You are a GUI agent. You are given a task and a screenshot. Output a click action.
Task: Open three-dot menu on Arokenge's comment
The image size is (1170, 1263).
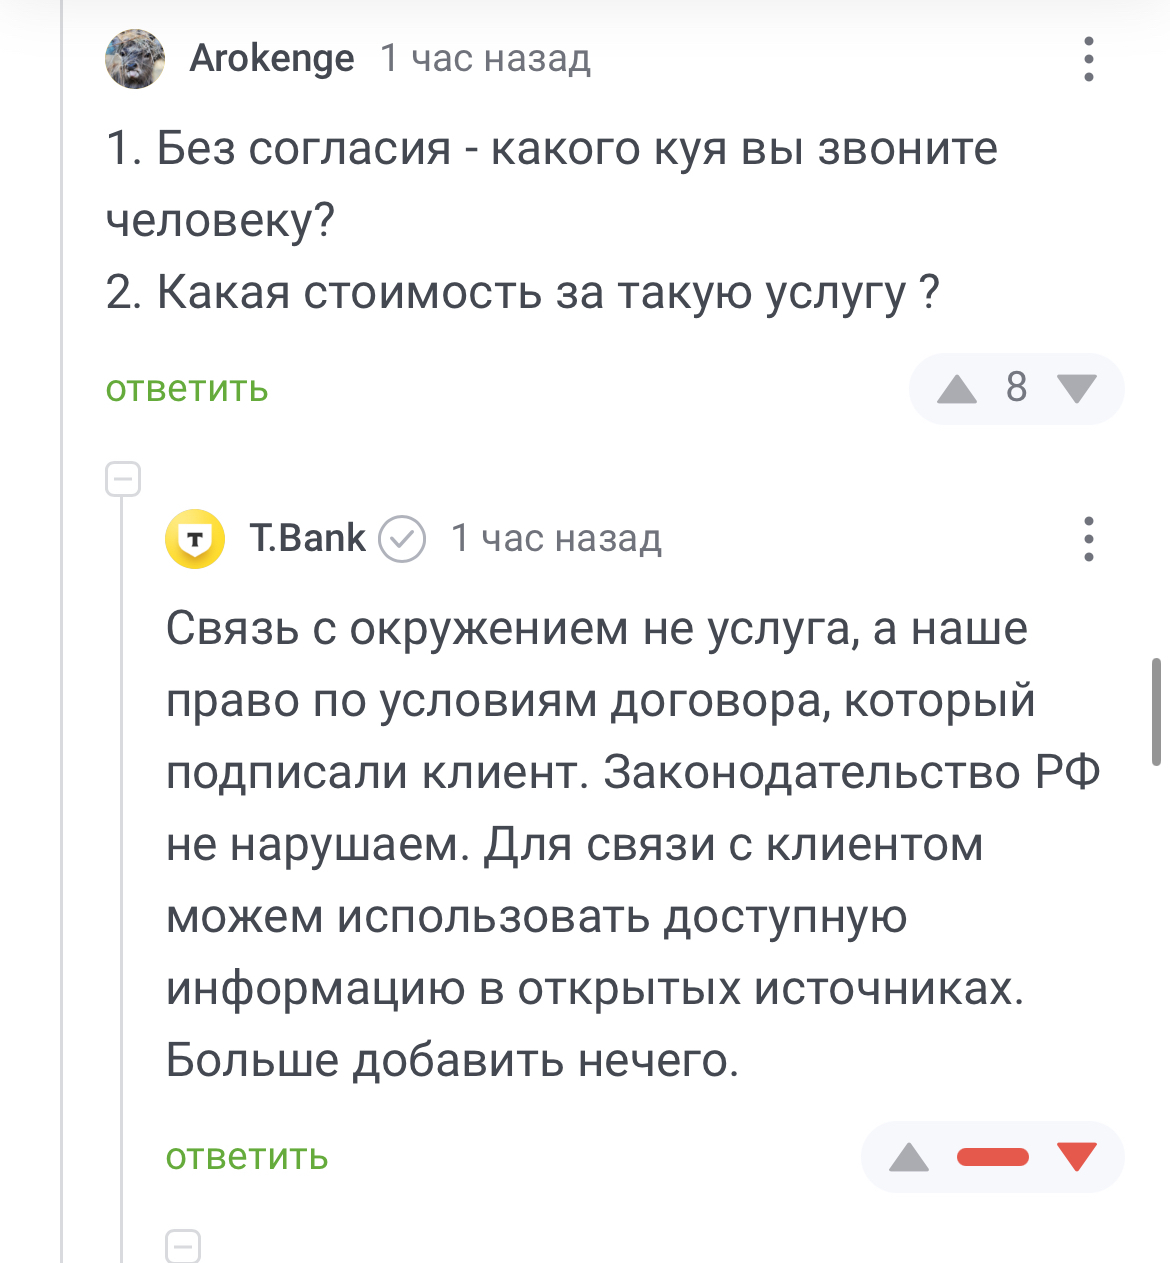coord(1089,59)
